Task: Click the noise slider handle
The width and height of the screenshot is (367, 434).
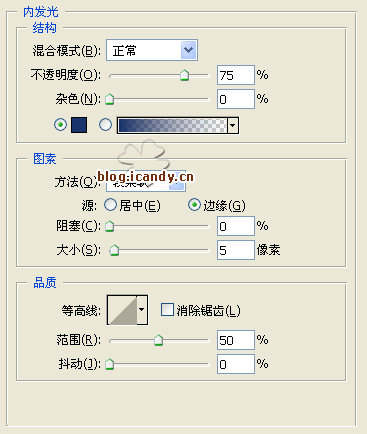Action: [x=110, y=99]
